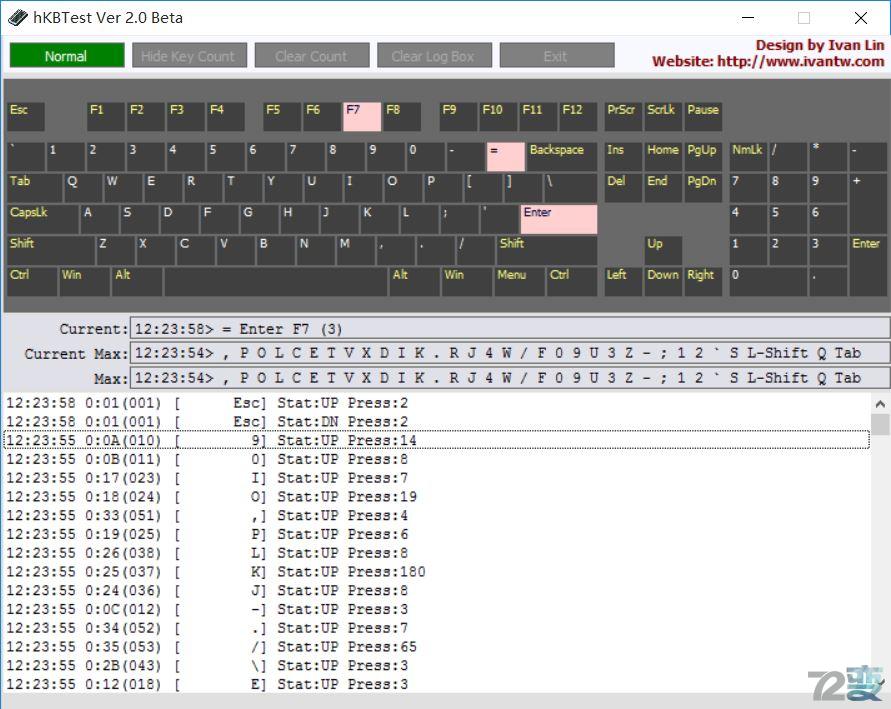891x709 pixels.
Task: Click the log box scrollbar up arrow
Action: (x=881, y=401)
